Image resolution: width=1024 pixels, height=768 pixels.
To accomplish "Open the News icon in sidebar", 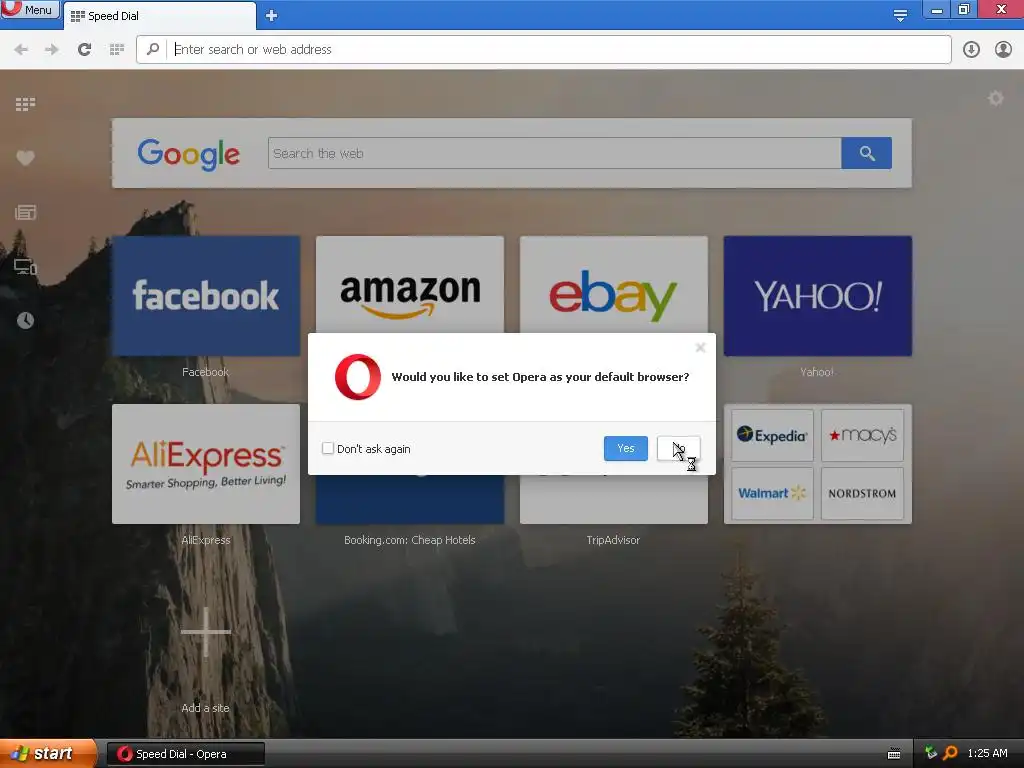I will [x=25, y=212].
